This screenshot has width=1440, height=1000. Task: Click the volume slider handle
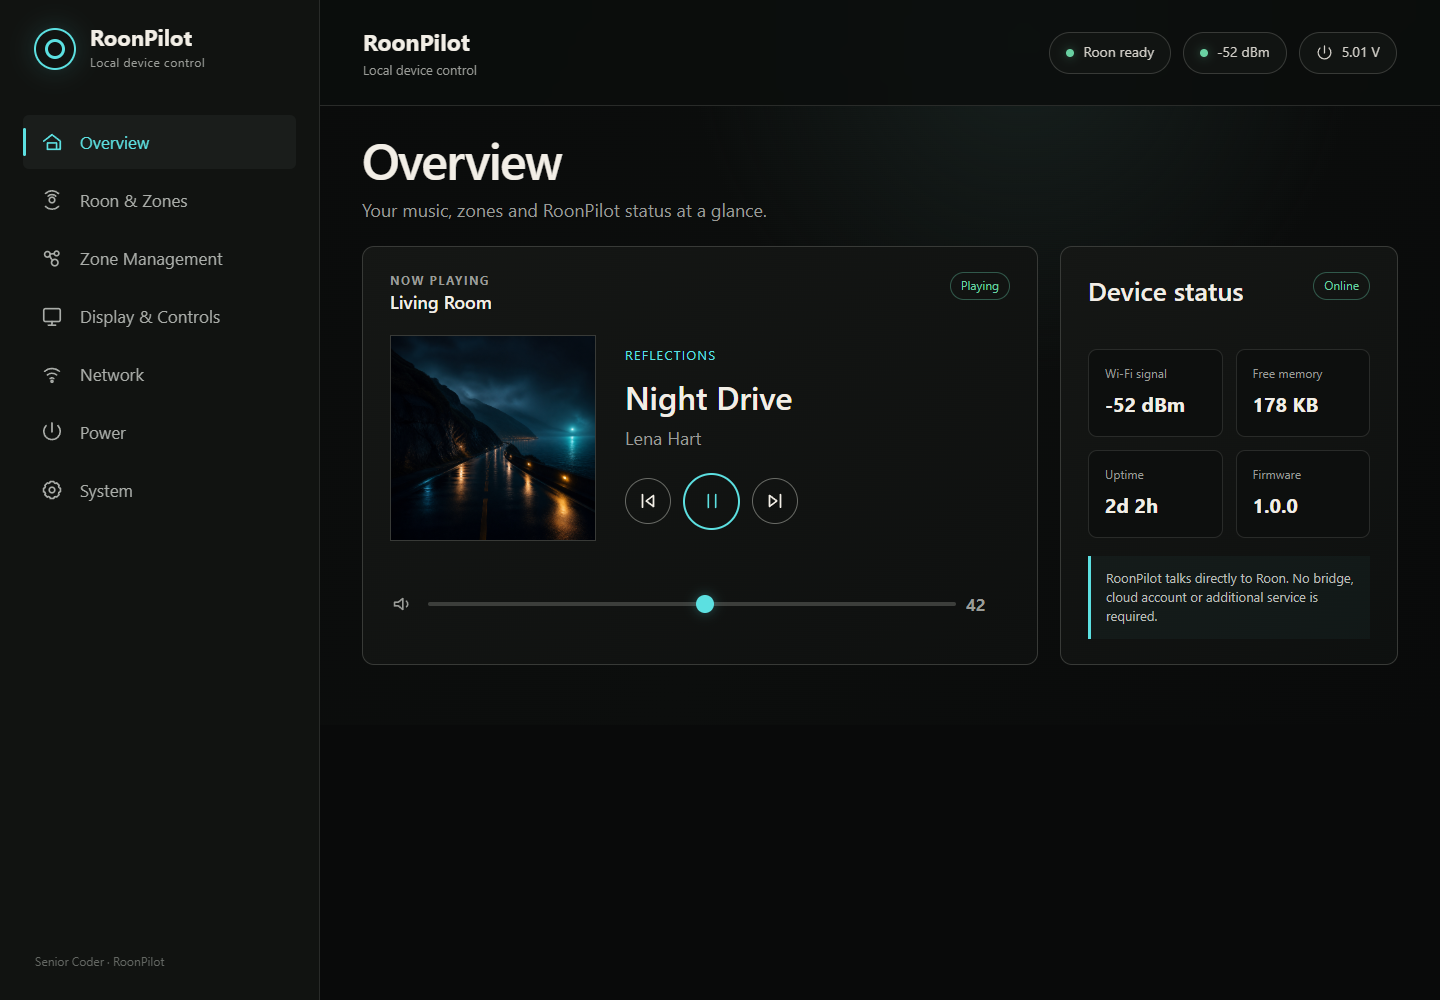[705, 604]
